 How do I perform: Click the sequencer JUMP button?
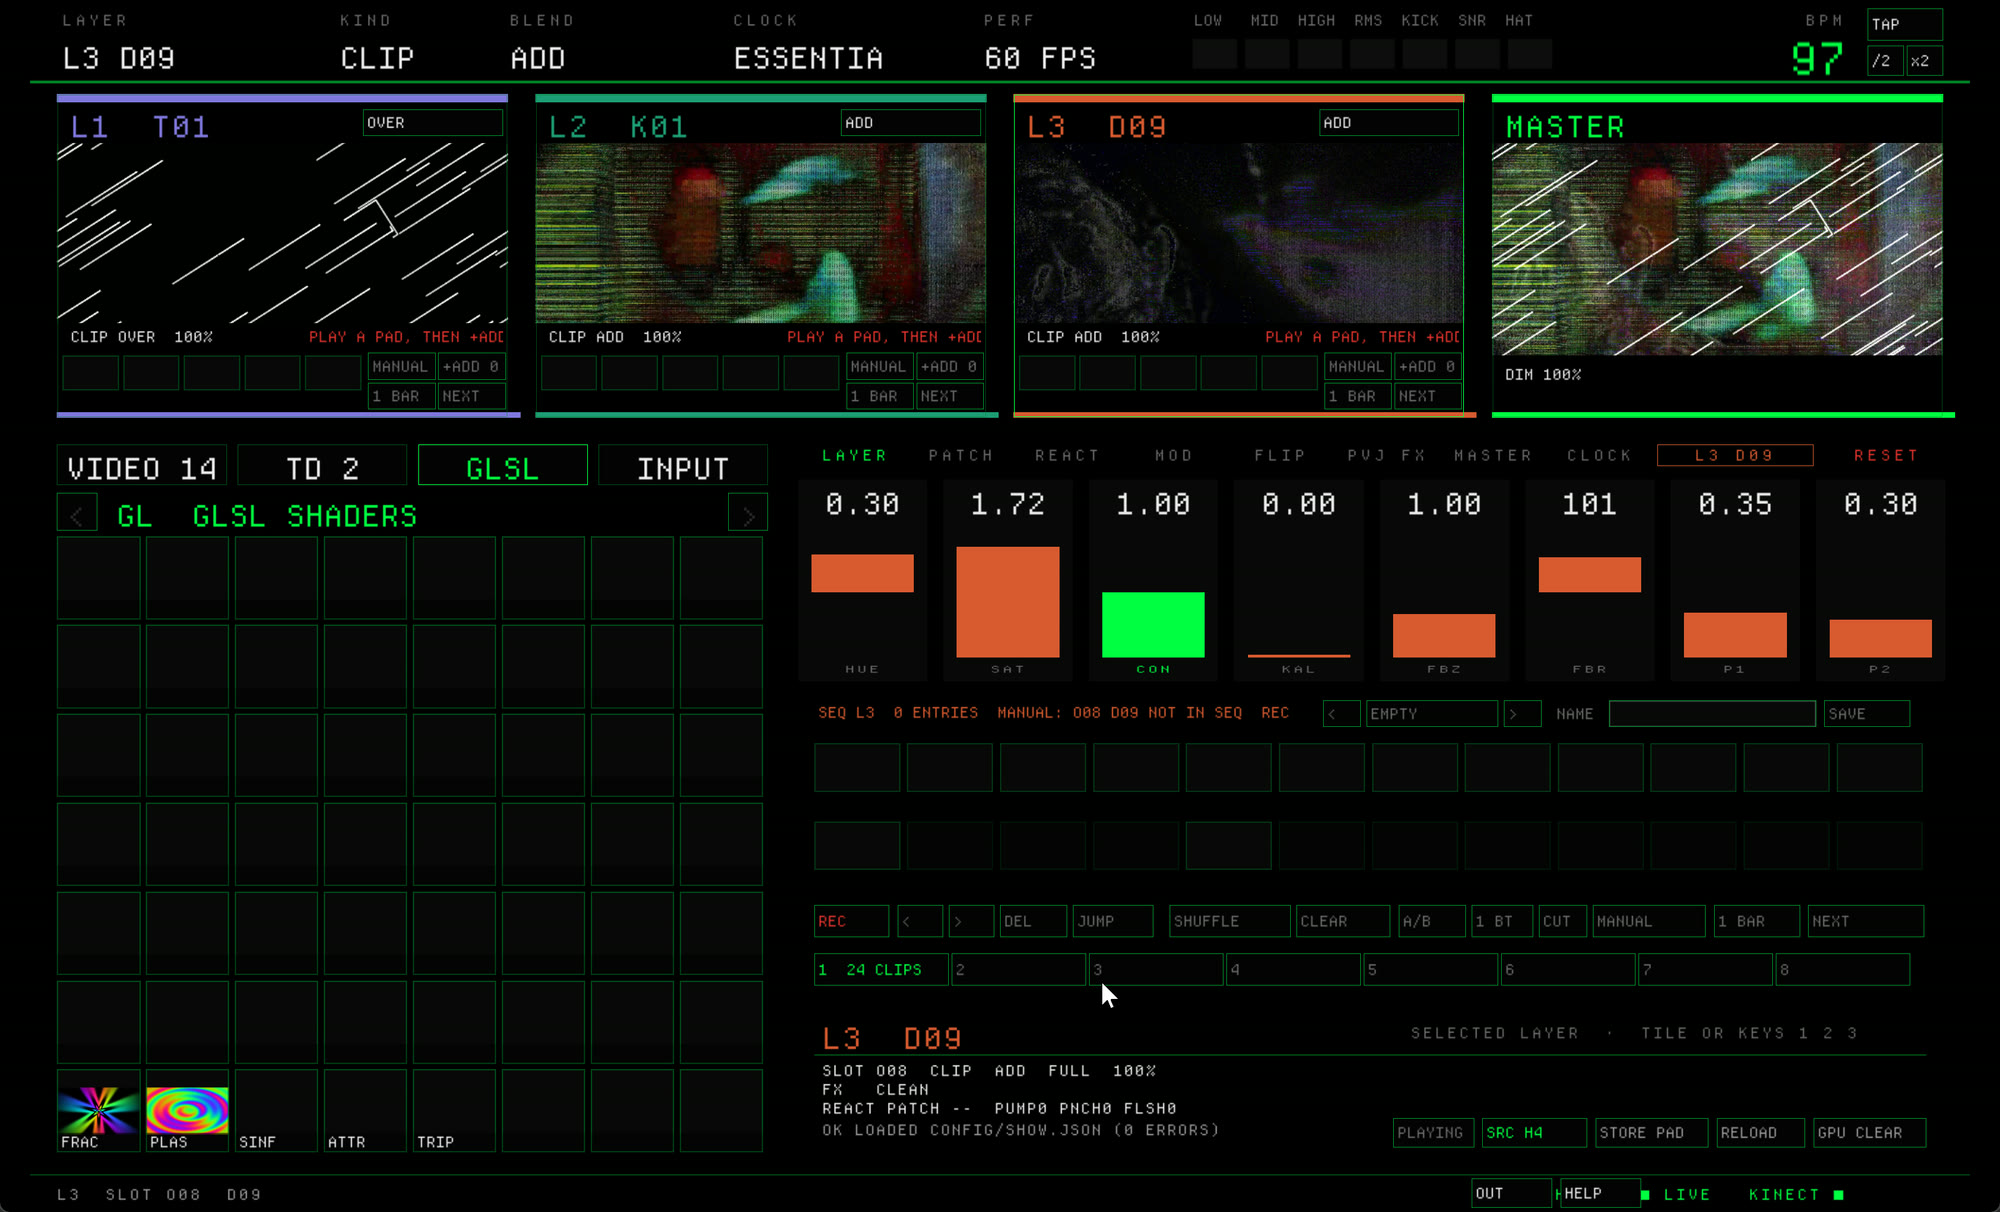pyautogui.click(x=1113, y=921)
